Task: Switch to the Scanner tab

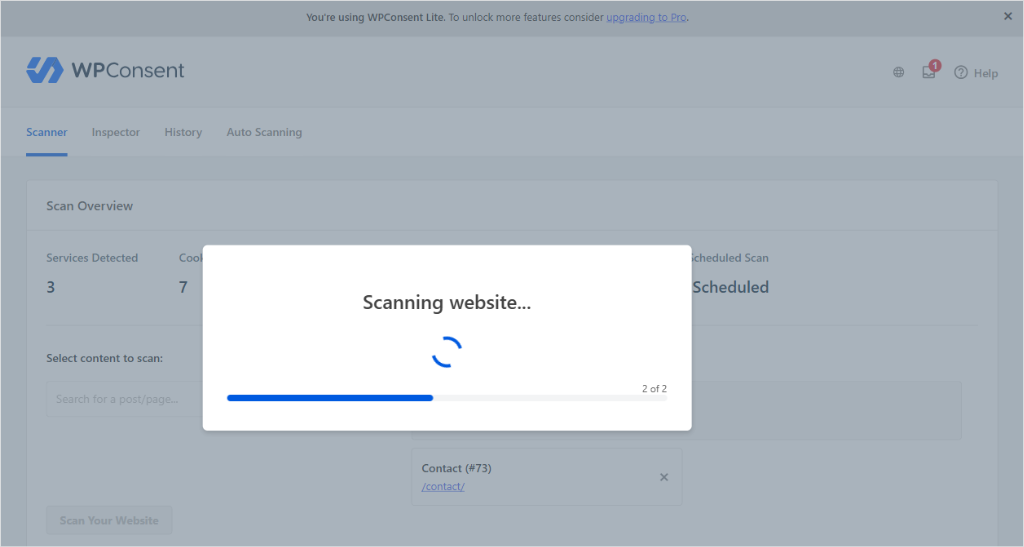Action: click(46, 133)
